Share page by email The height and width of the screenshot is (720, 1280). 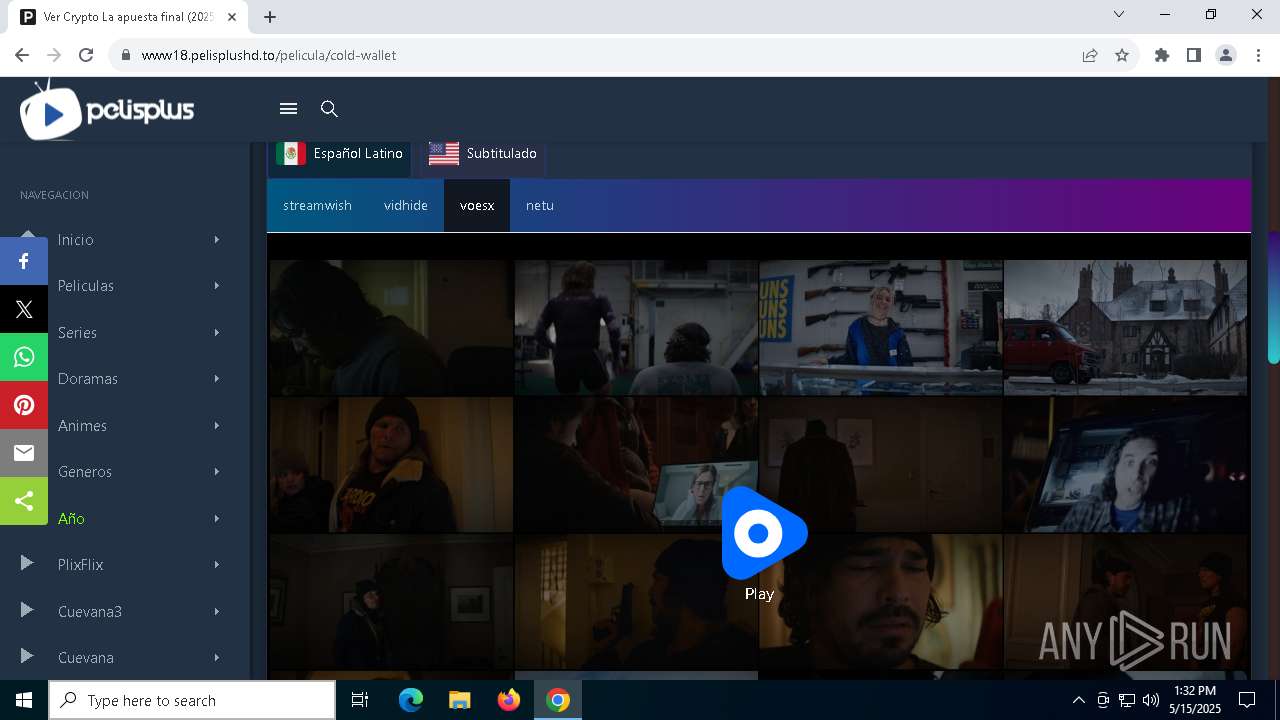[x=24, y=453]
